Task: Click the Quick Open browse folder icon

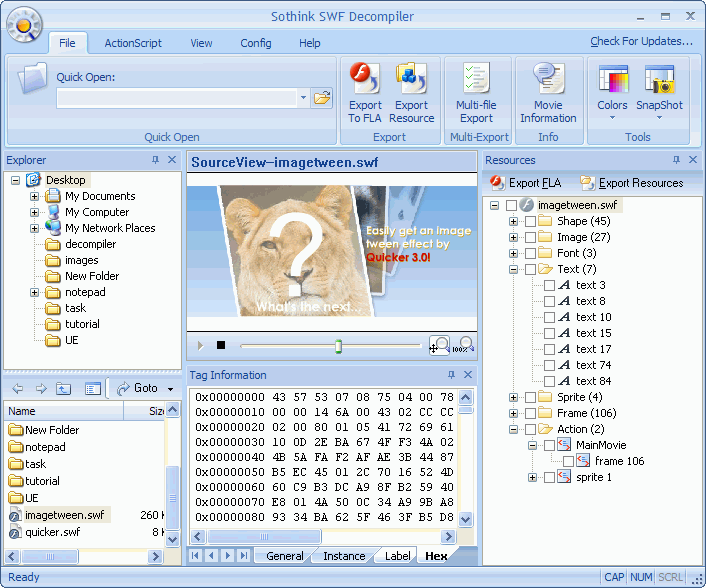Action: pyautogui.click(x=322, y=97)
